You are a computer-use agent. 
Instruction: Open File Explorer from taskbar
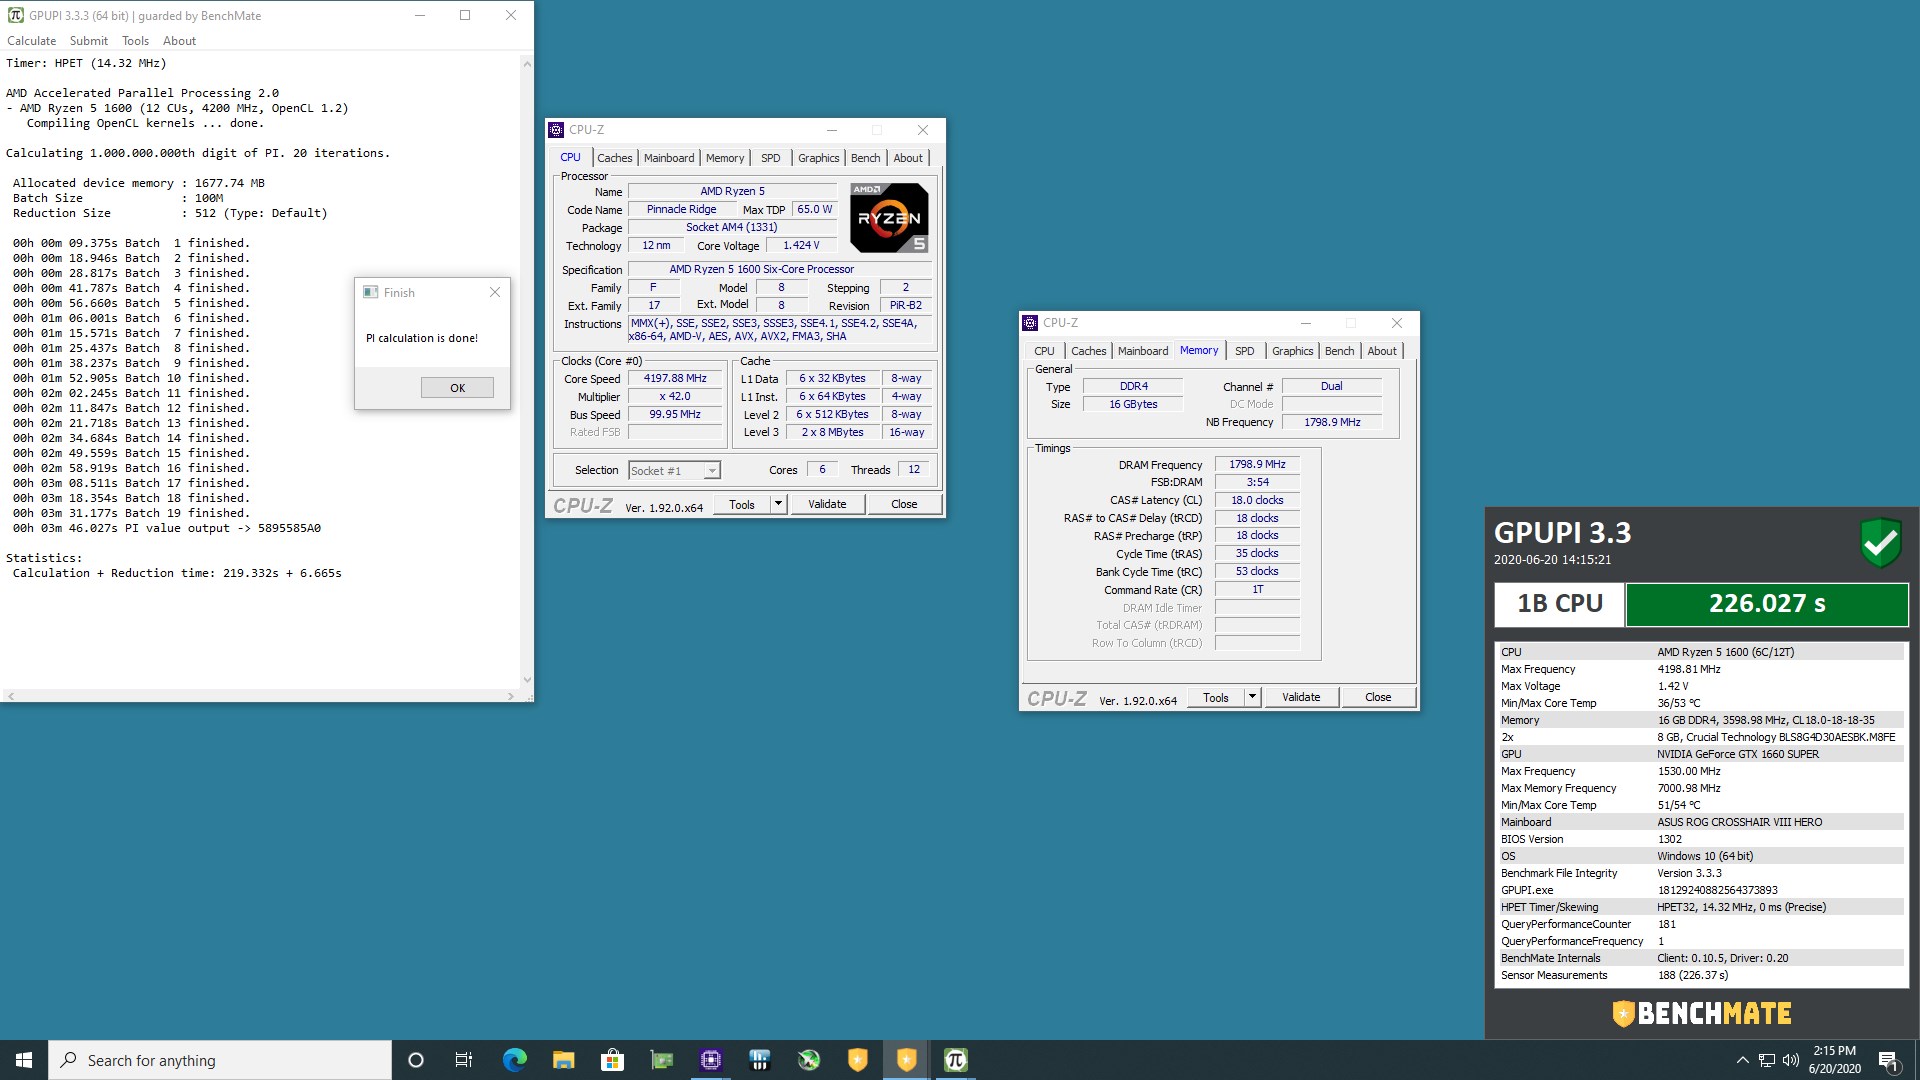(563, 1060)
